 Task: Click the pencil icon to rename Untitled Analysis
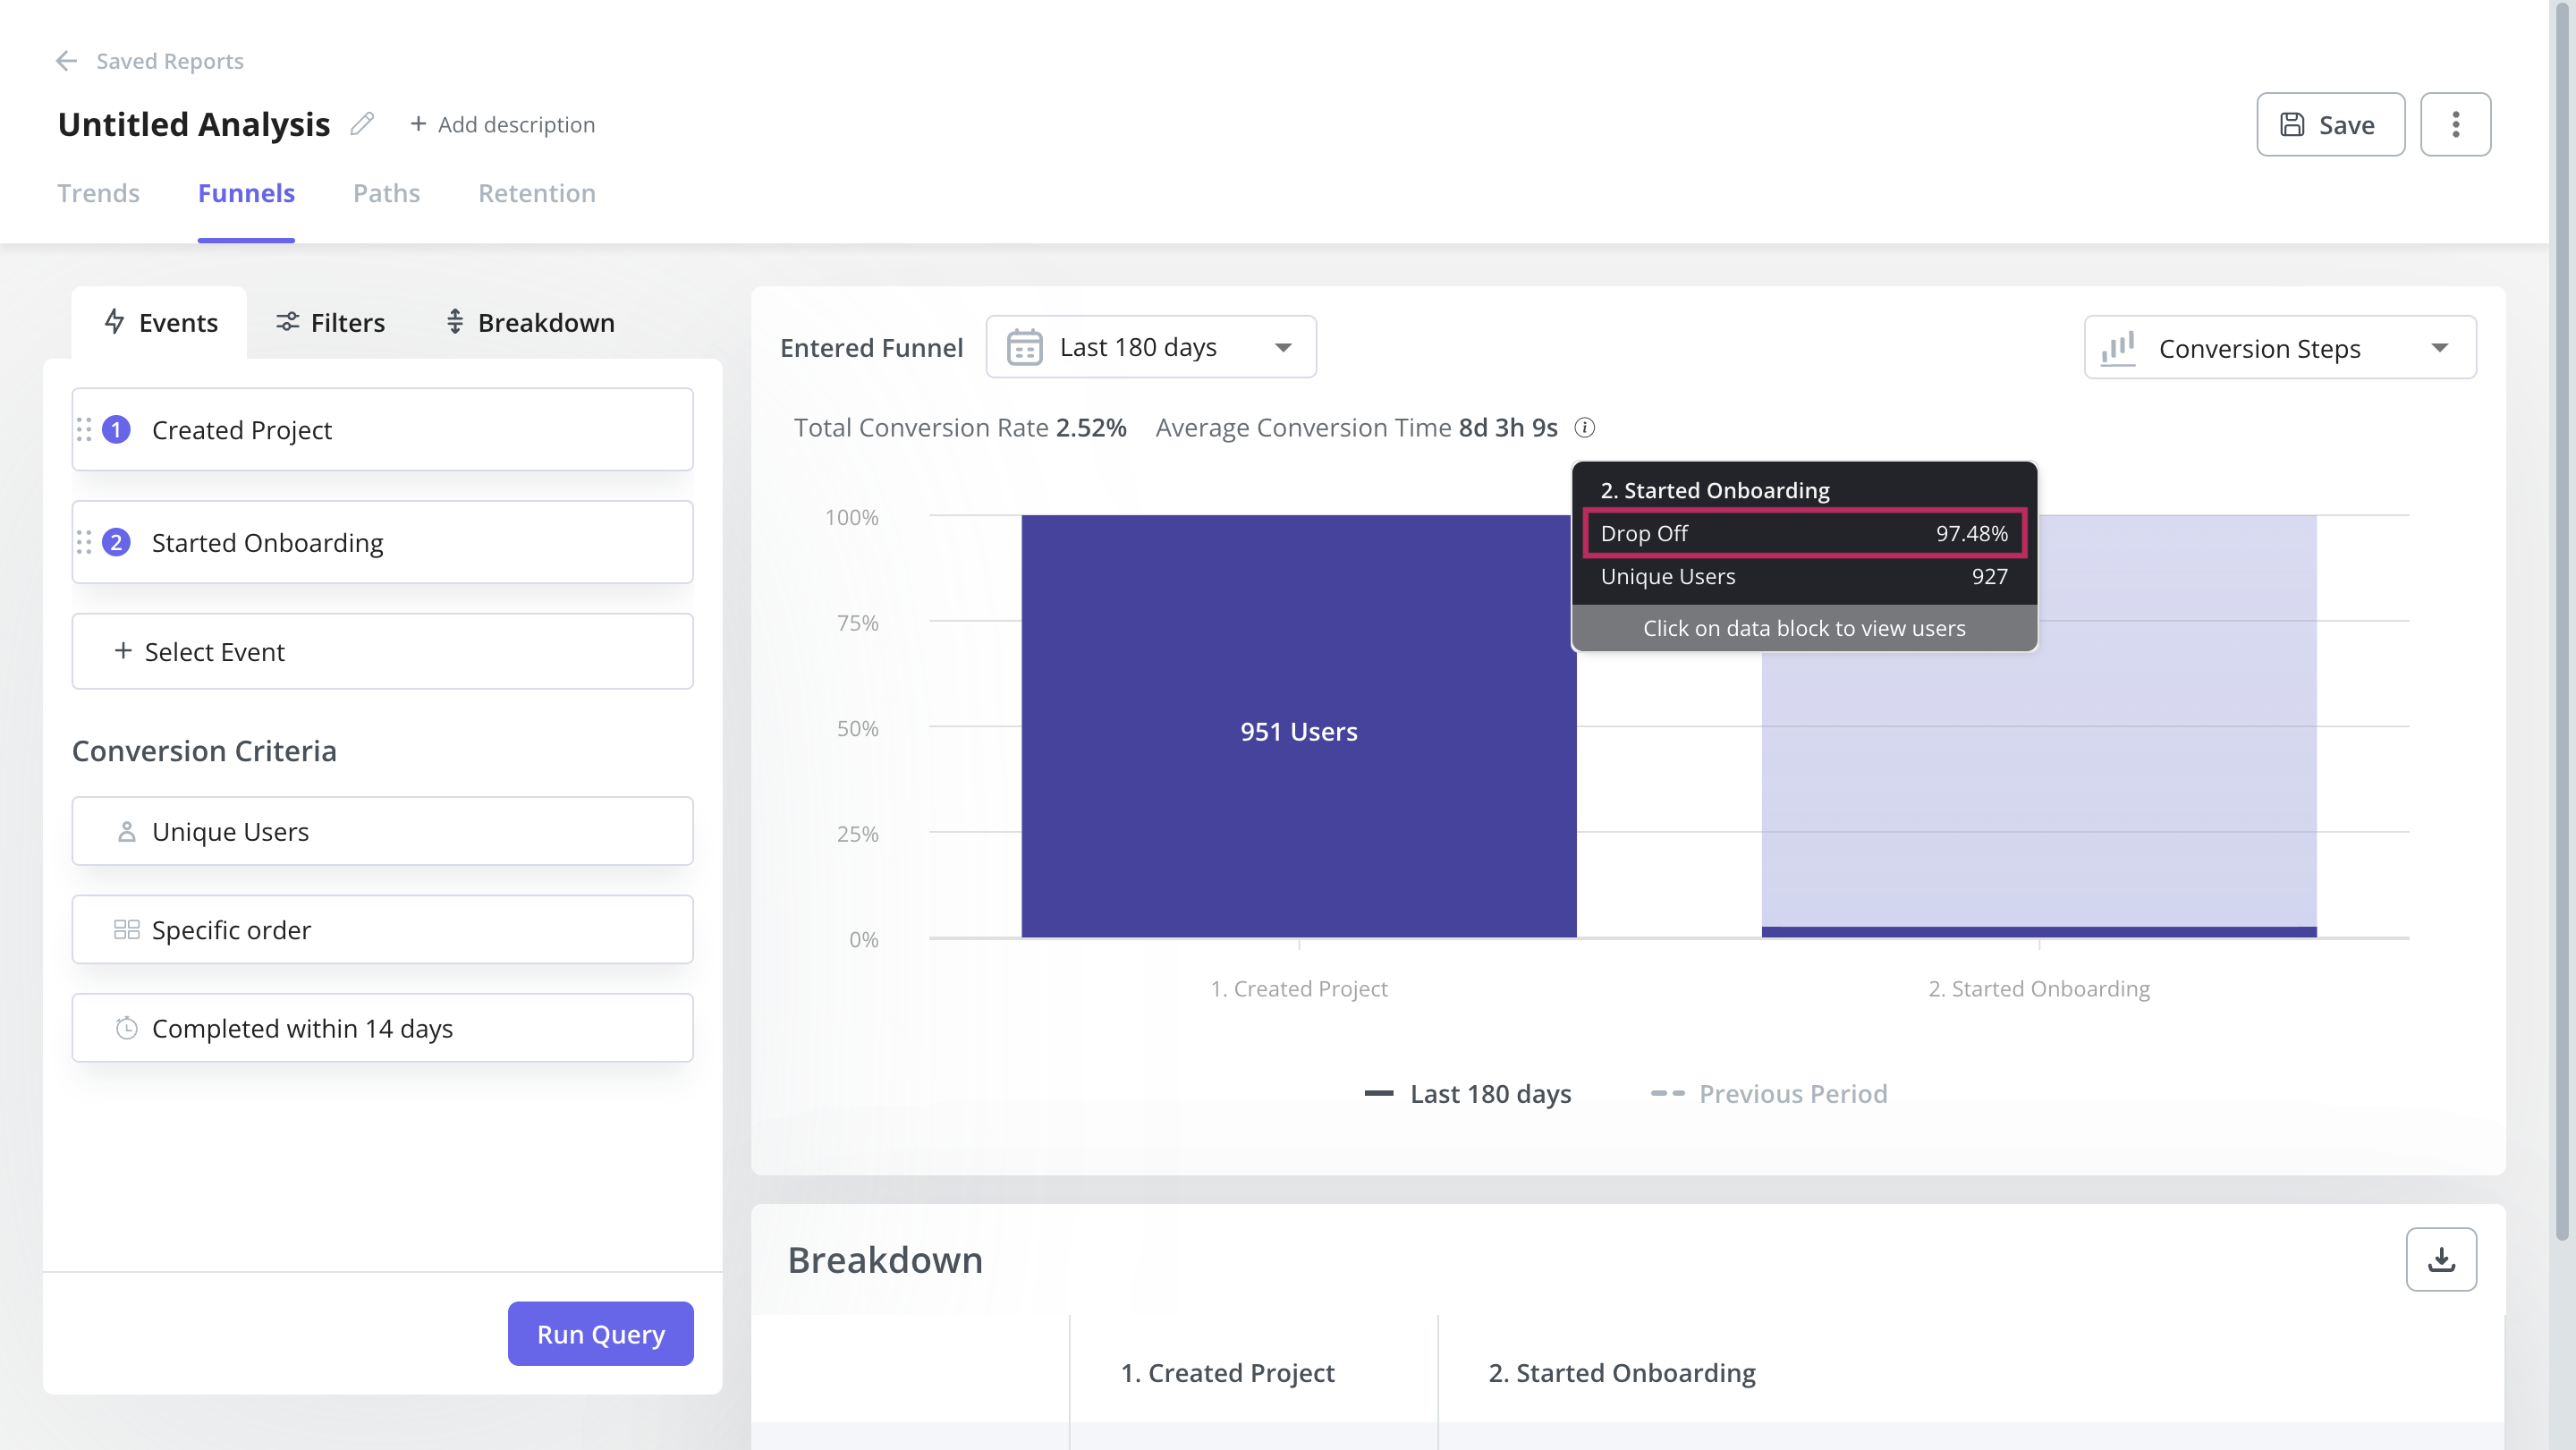coord(361,124)
